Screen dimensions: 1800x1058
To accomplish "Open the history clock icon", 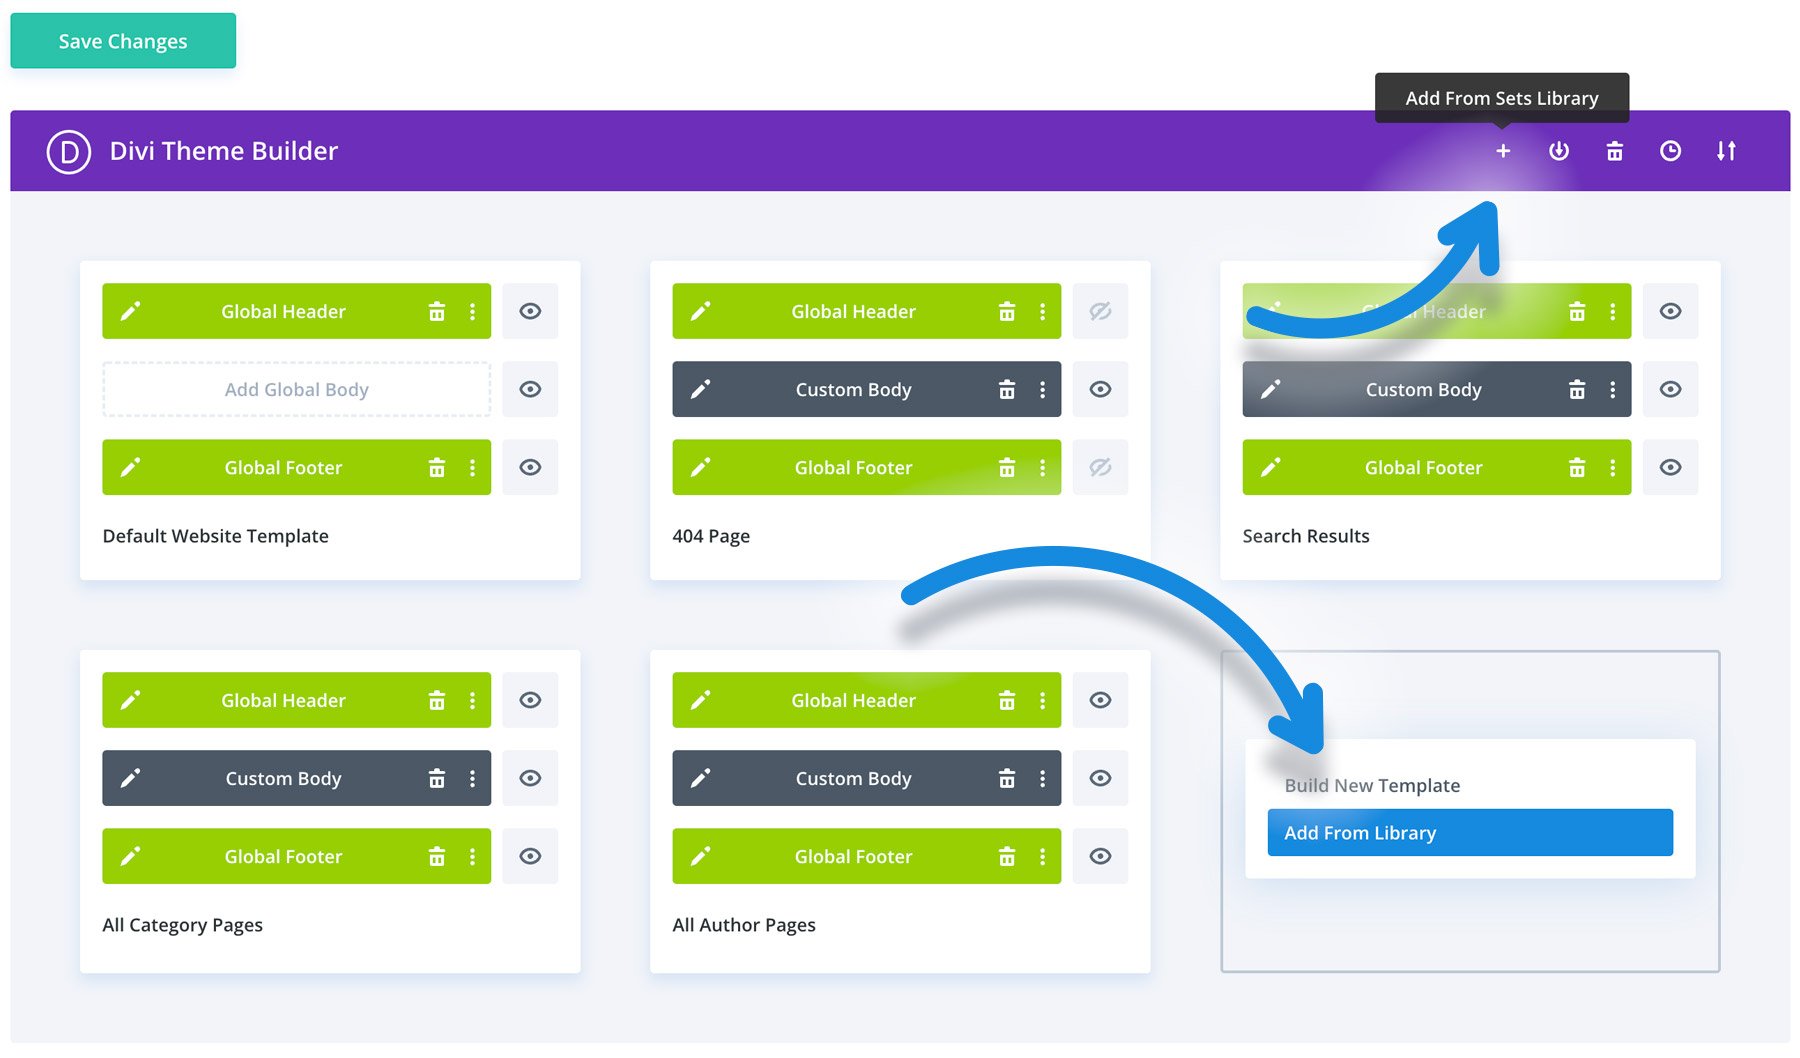I will click(x=1671, y=151).
